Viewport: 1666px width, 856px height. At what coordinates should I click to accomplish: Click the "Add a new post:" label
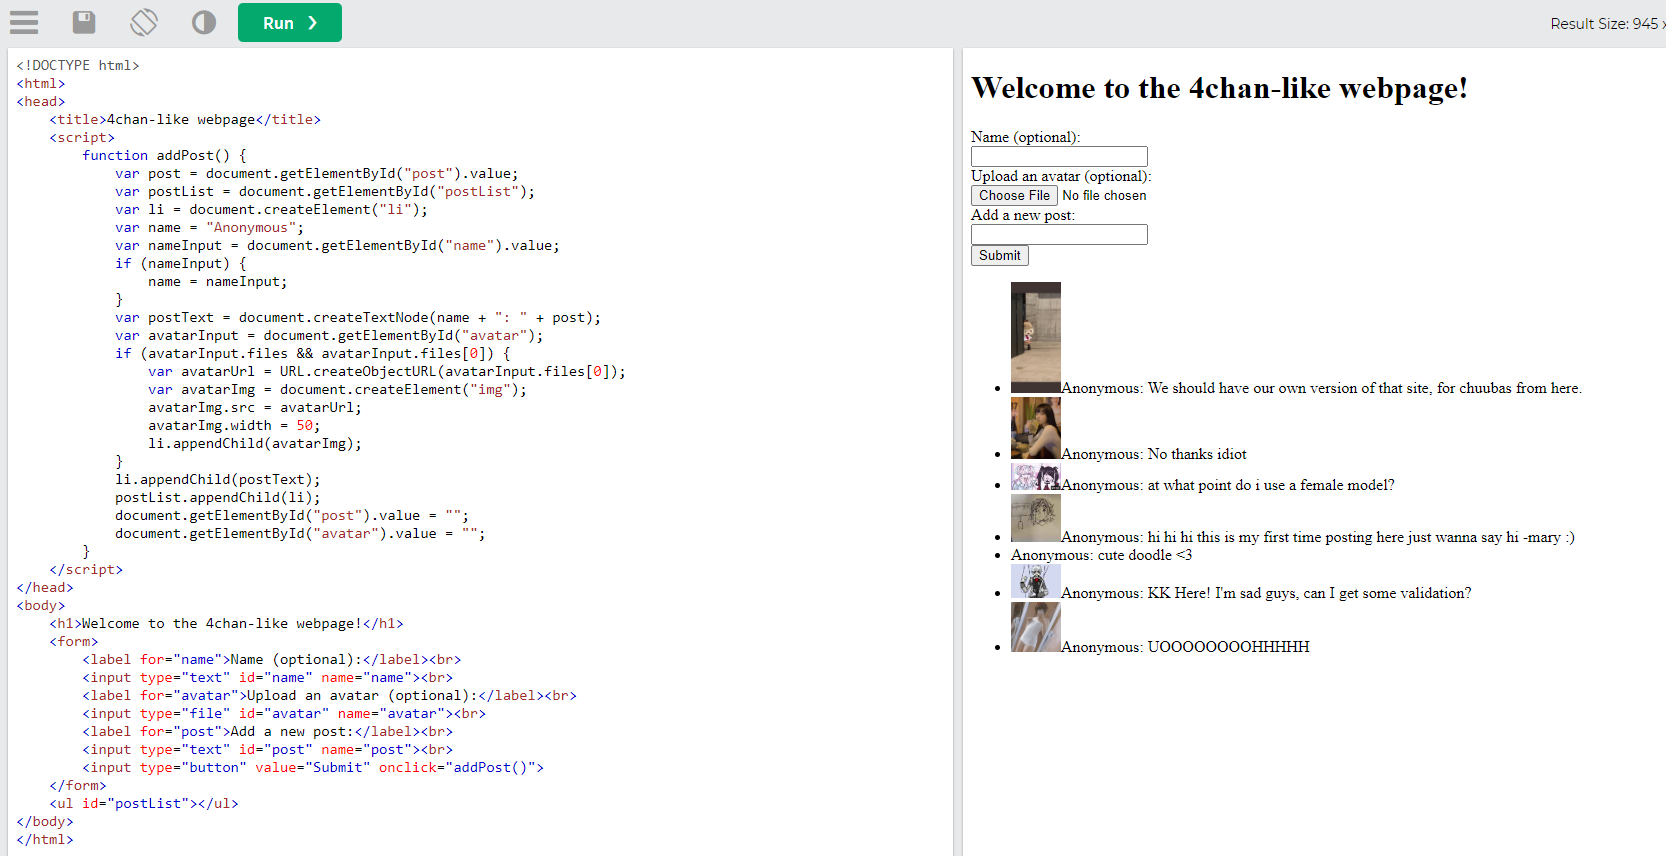(1022, 215)
